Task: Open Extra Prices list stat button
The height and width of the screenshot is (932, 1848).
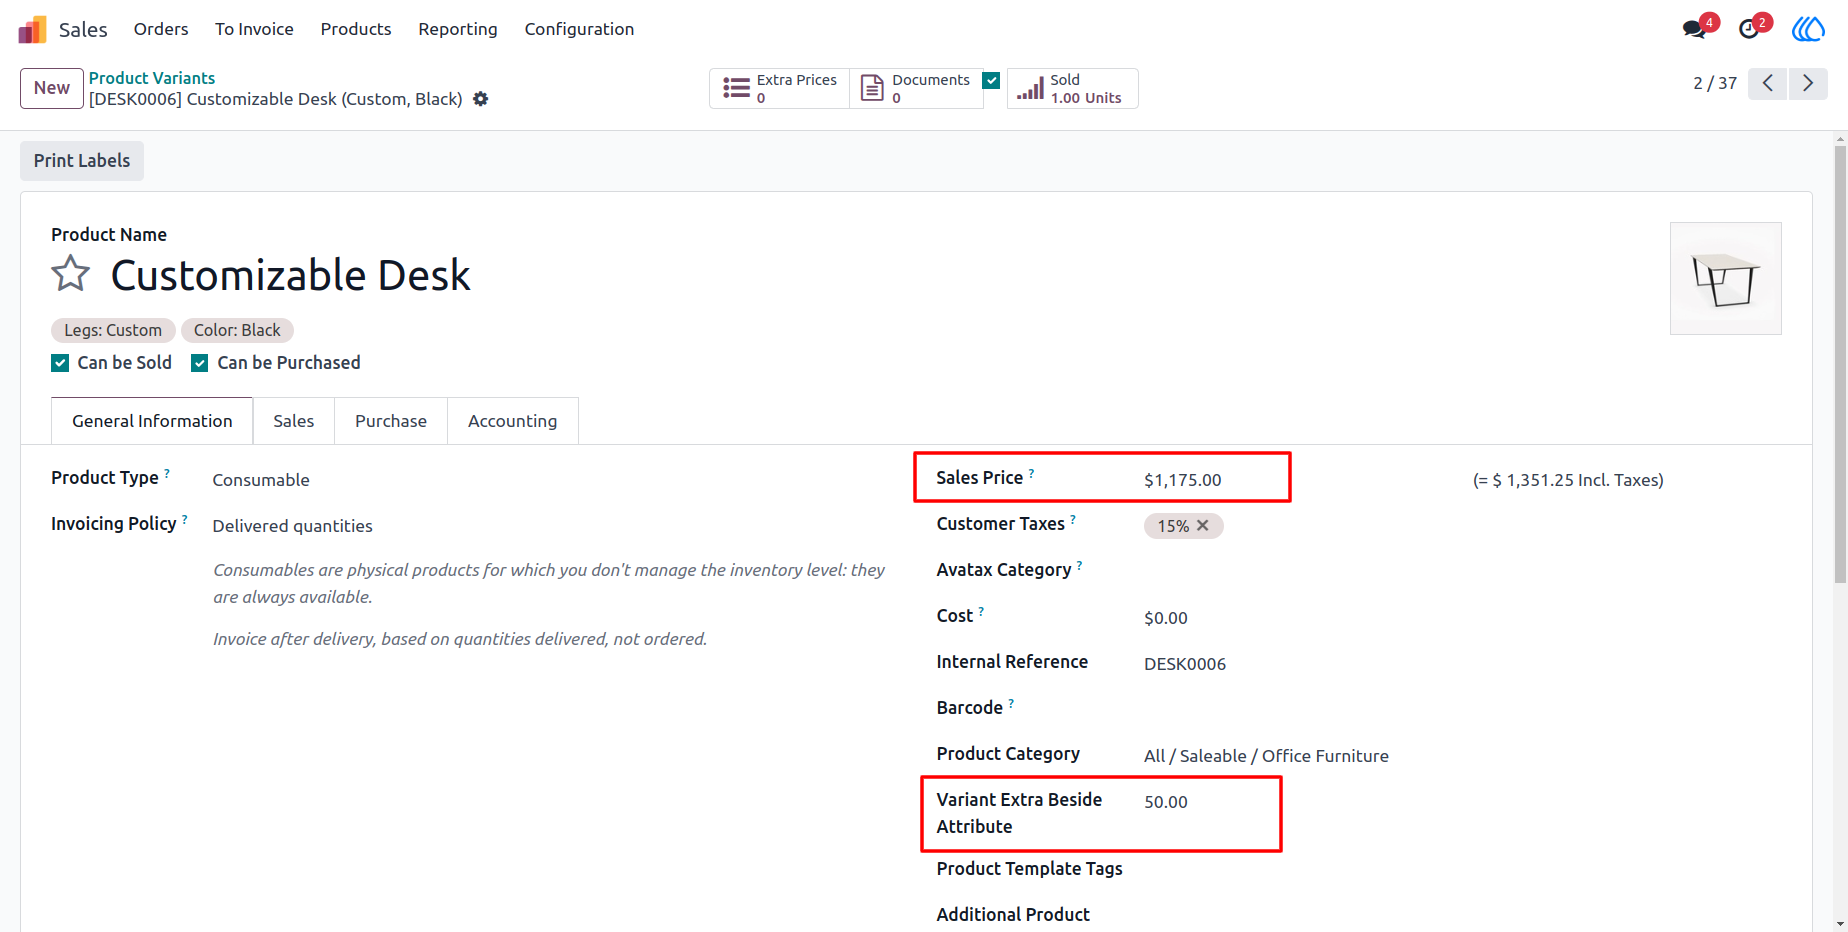Action: (780, 88)
